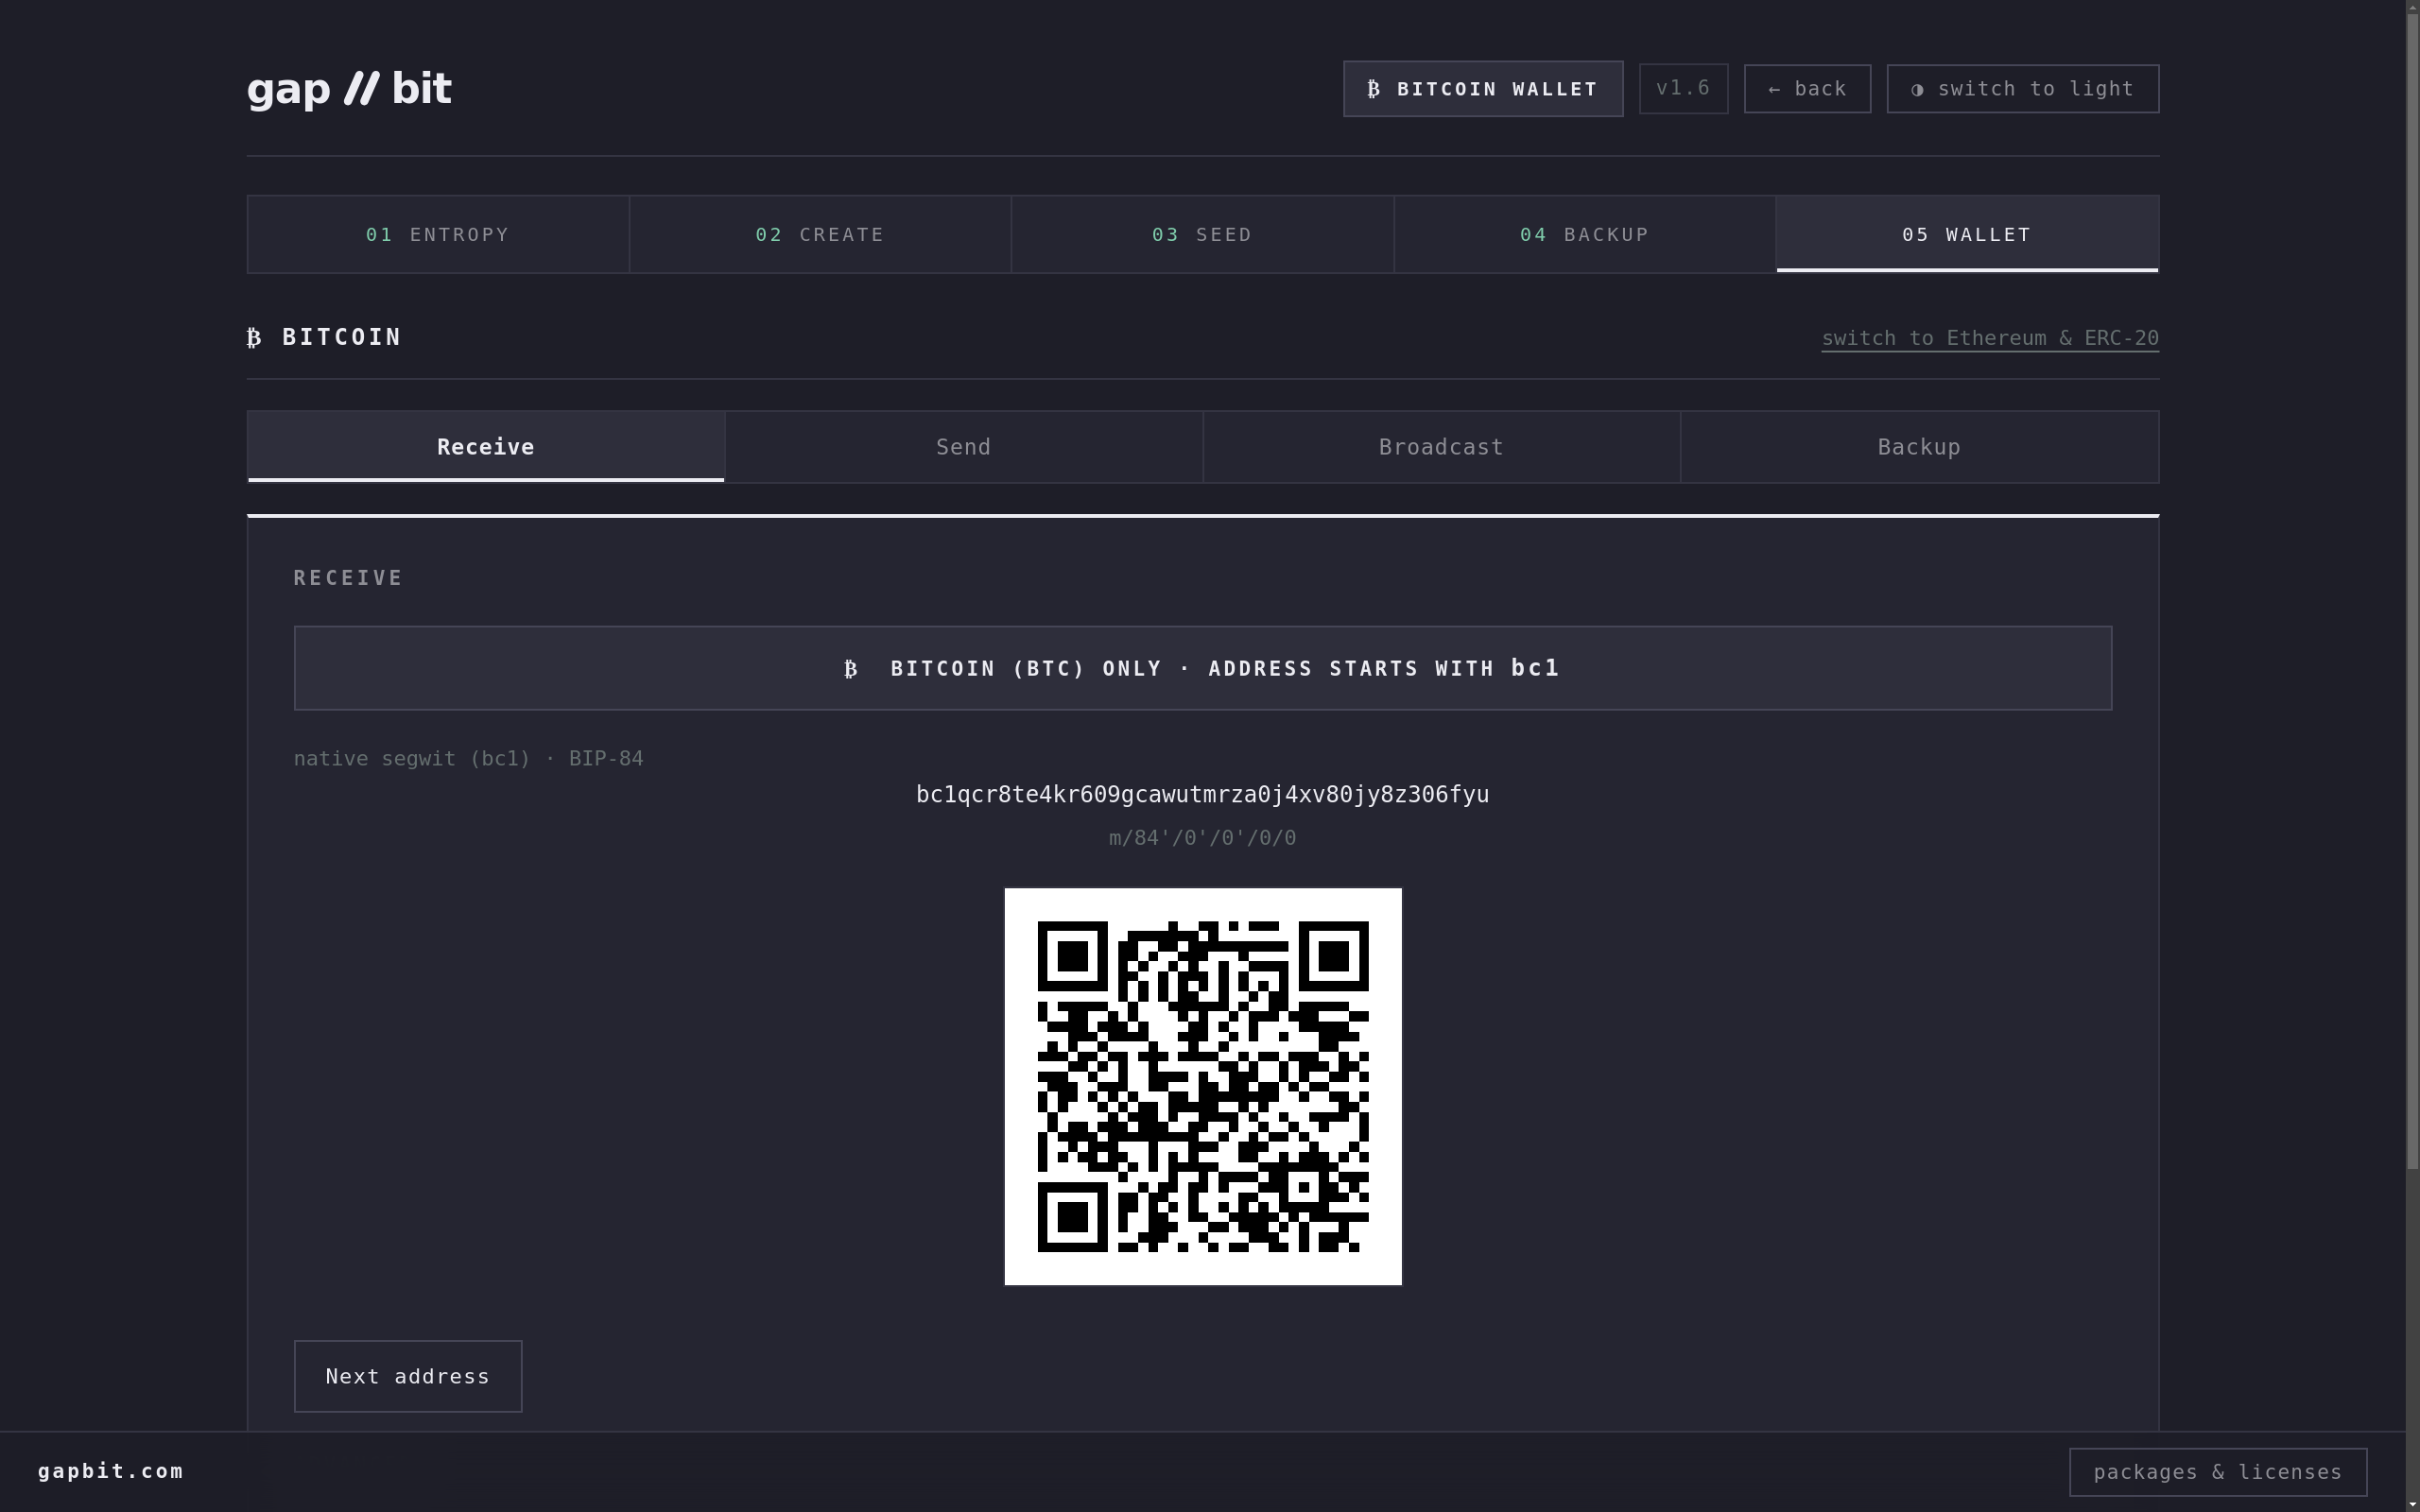Open the 04 Backup step tab

click(1585, 234)
